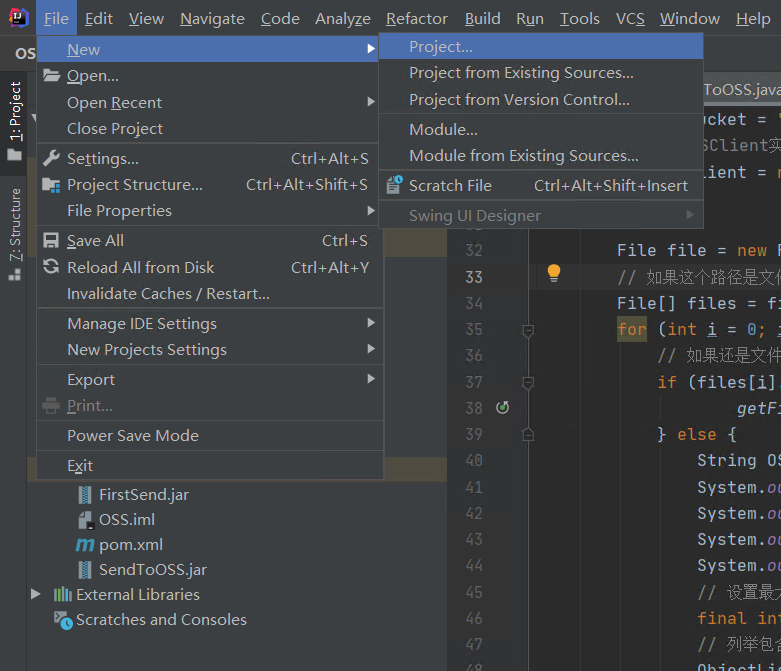Toggle Power Save Mode

coord(133,436)
